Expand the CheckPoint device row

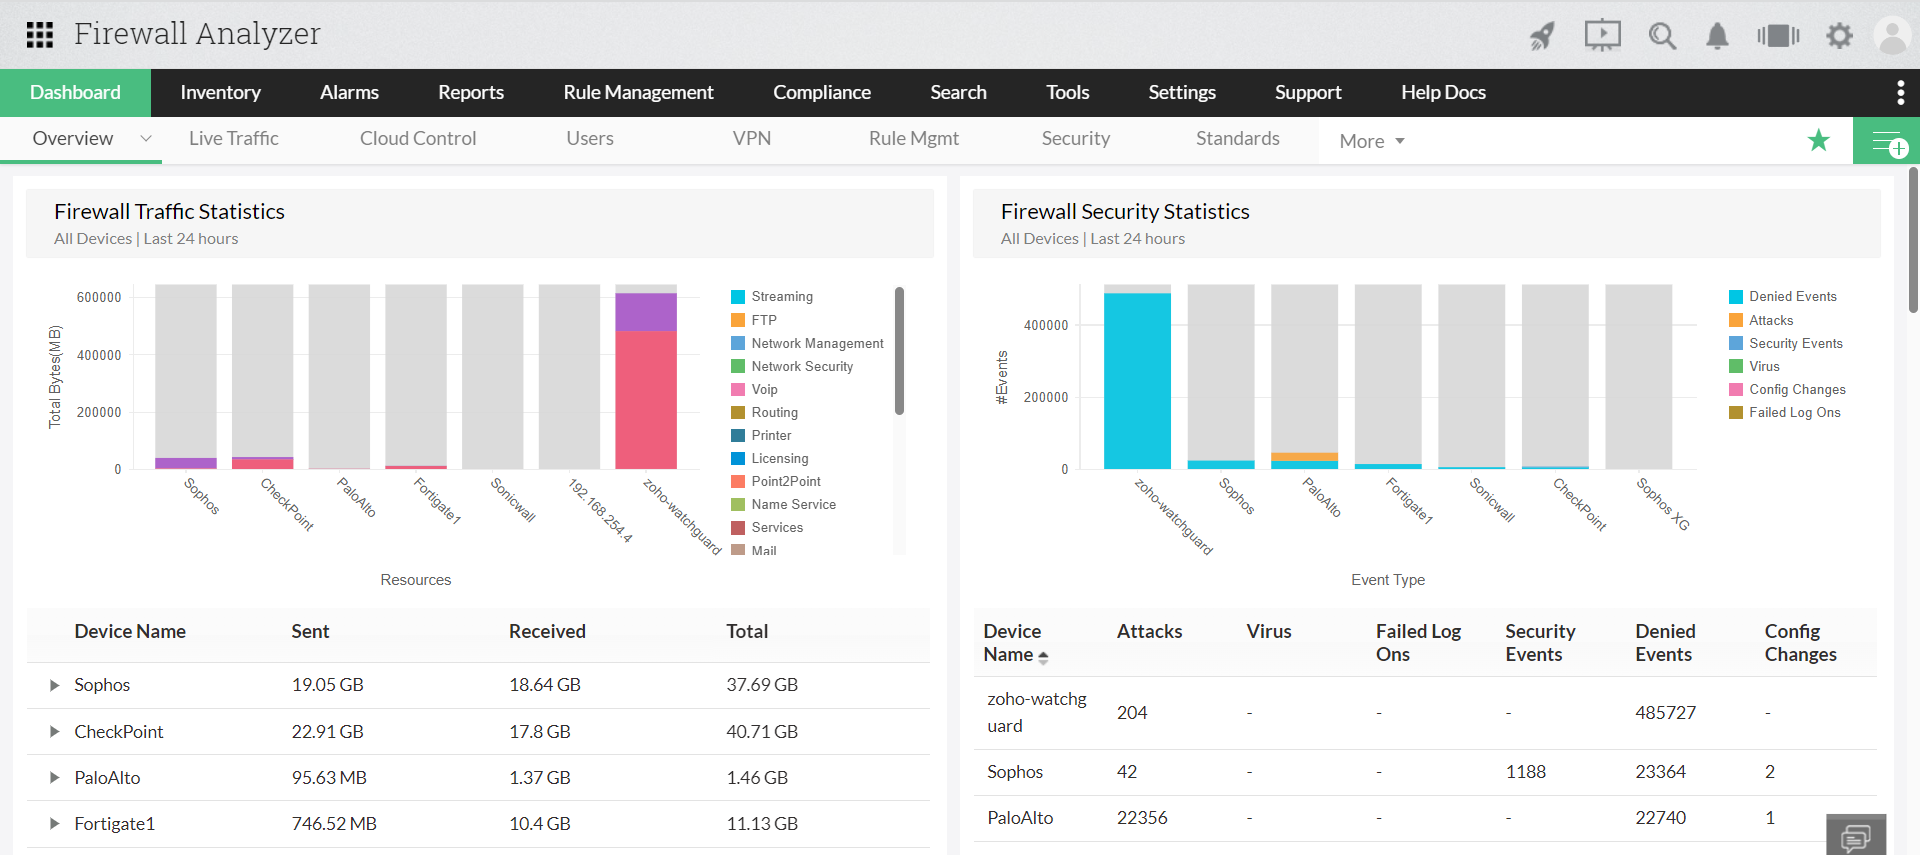coord(55,732)
